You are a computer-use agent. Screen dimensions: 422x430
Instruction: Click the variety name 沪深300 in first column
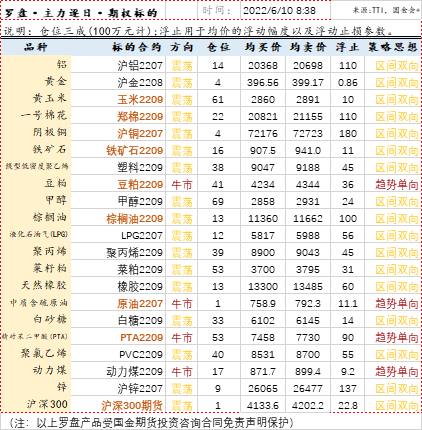[x=47, y=404]
